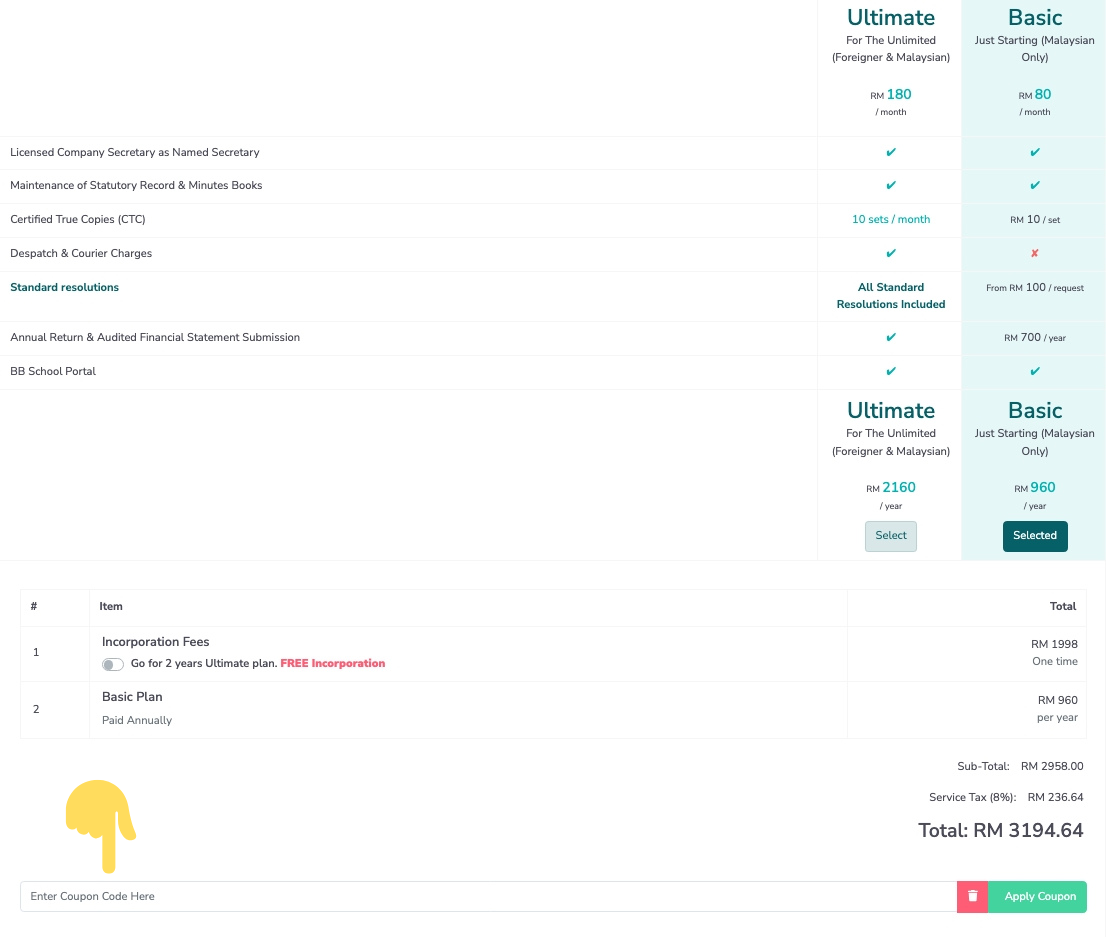Click Ultimate checkmark for Licensed Company Secretary row
1106x937 pixels.
[891, 152]
